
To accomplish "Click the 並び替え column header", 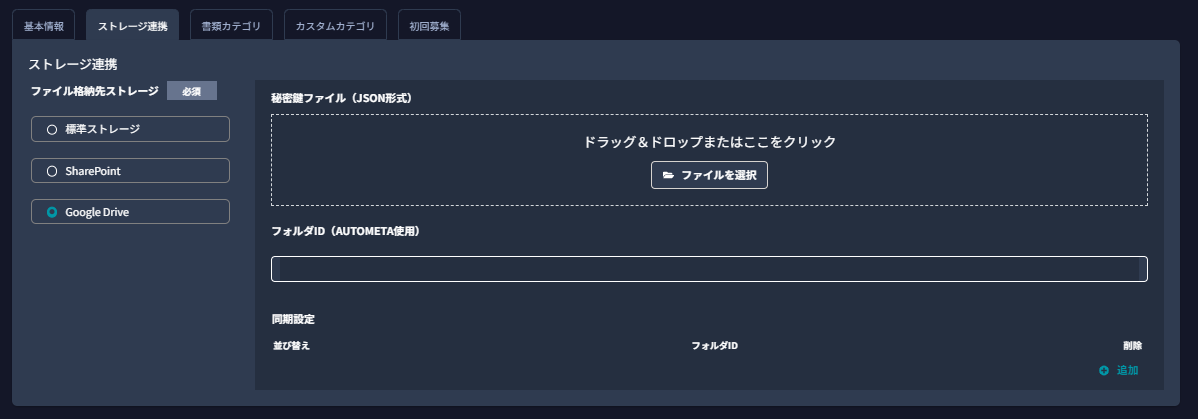I will [291, 346].
